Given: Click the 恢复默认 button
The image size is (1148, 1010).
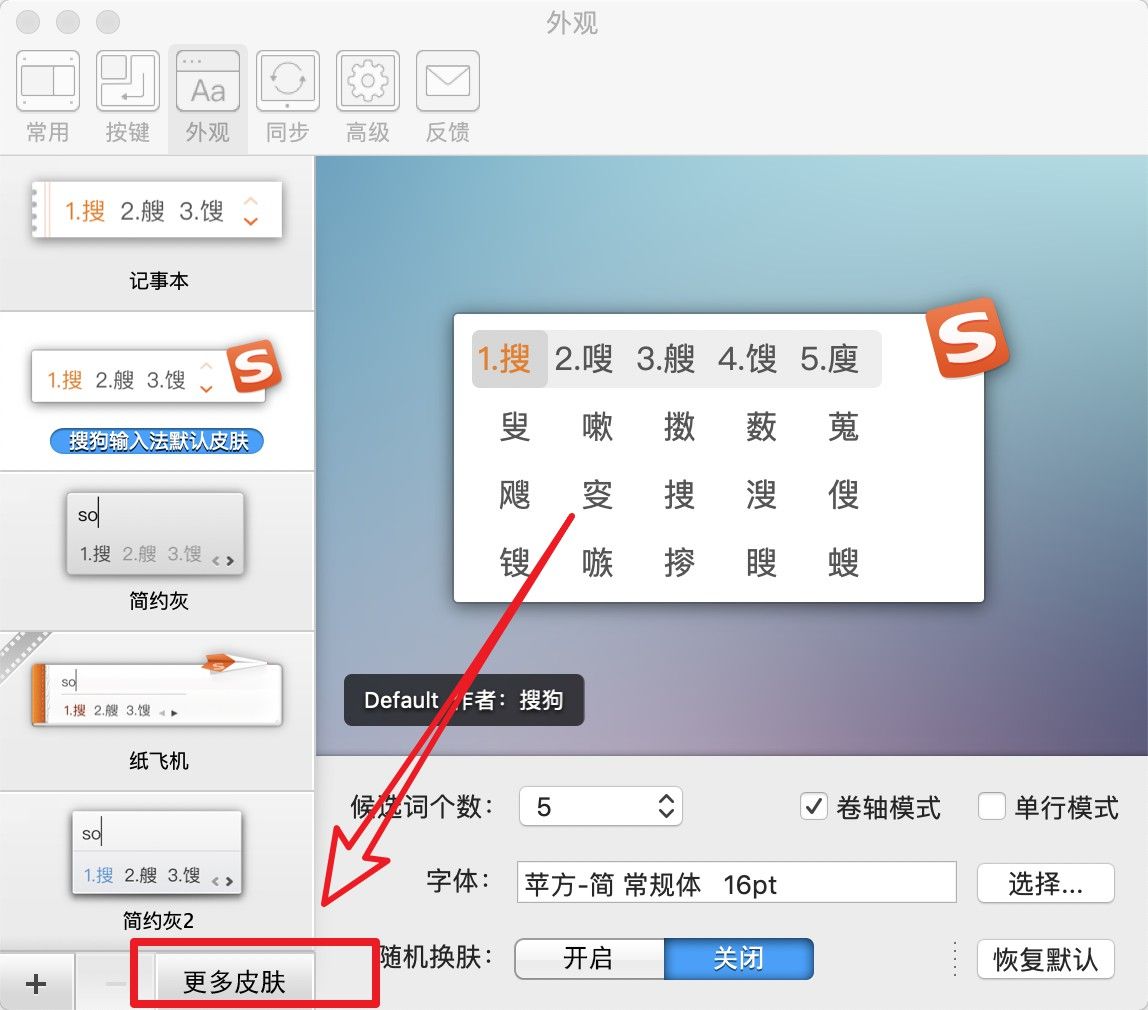Looking at the screenshot, I should 1046,959.
